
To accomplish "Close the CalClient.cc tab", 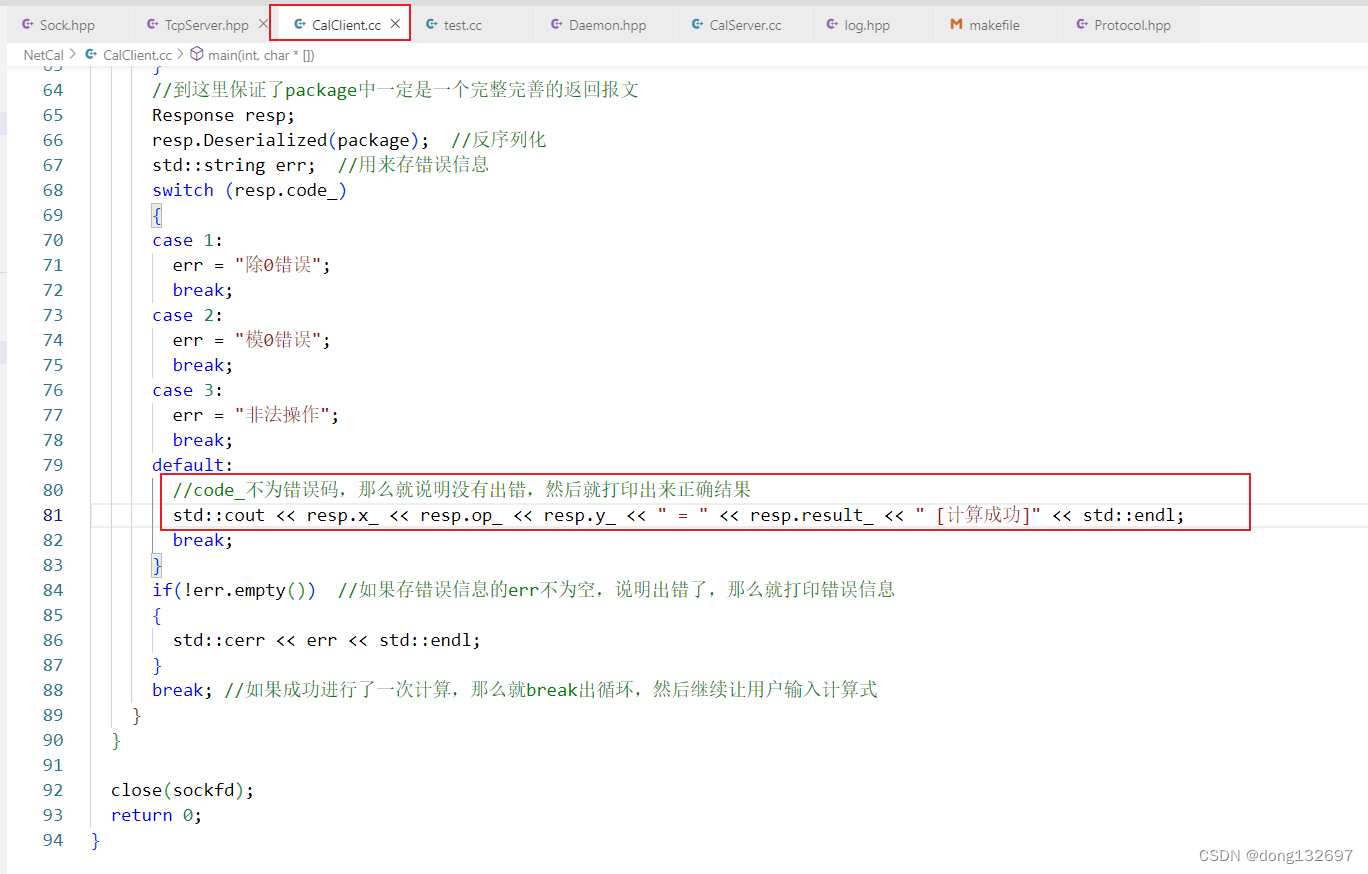I will click(395, 24).
